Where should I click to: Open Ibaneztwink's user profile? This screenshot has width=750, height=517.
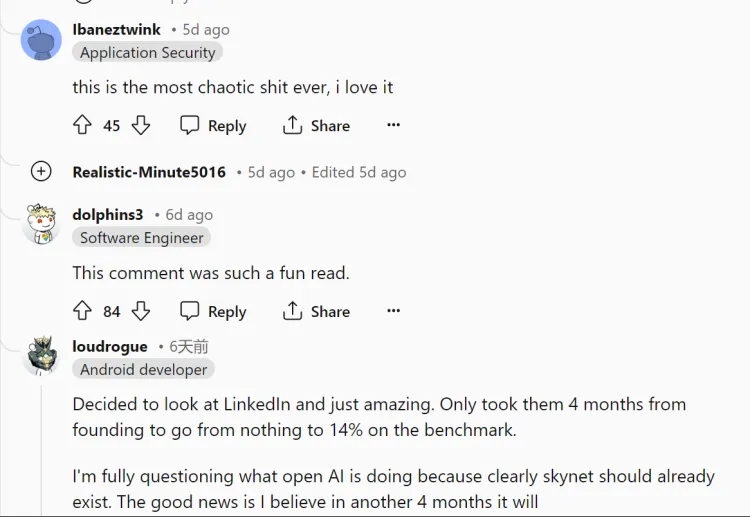tap(116, 29)
